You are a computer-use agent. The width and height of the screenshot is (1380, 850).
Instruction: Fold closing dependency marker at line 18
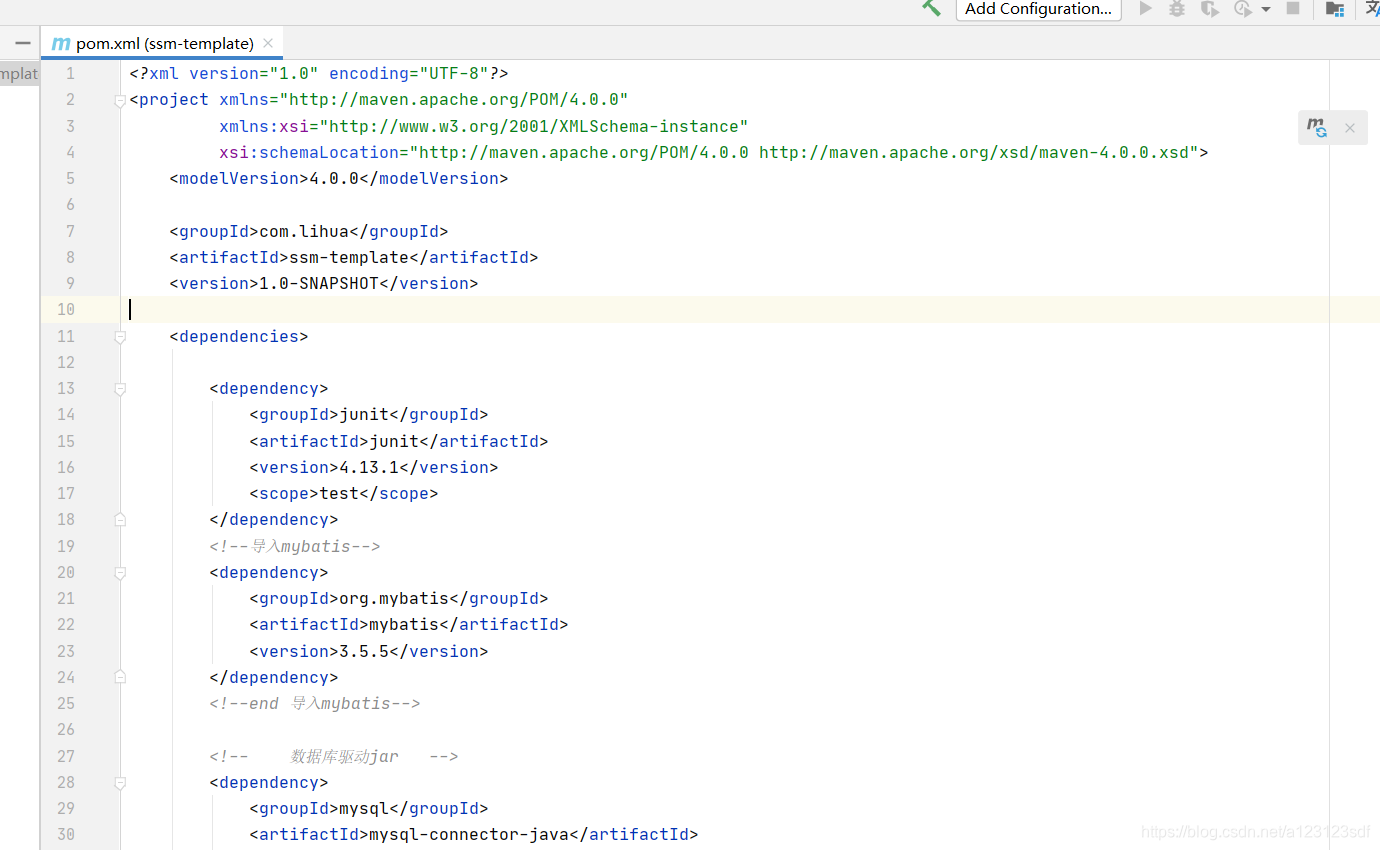pos(120,520)
